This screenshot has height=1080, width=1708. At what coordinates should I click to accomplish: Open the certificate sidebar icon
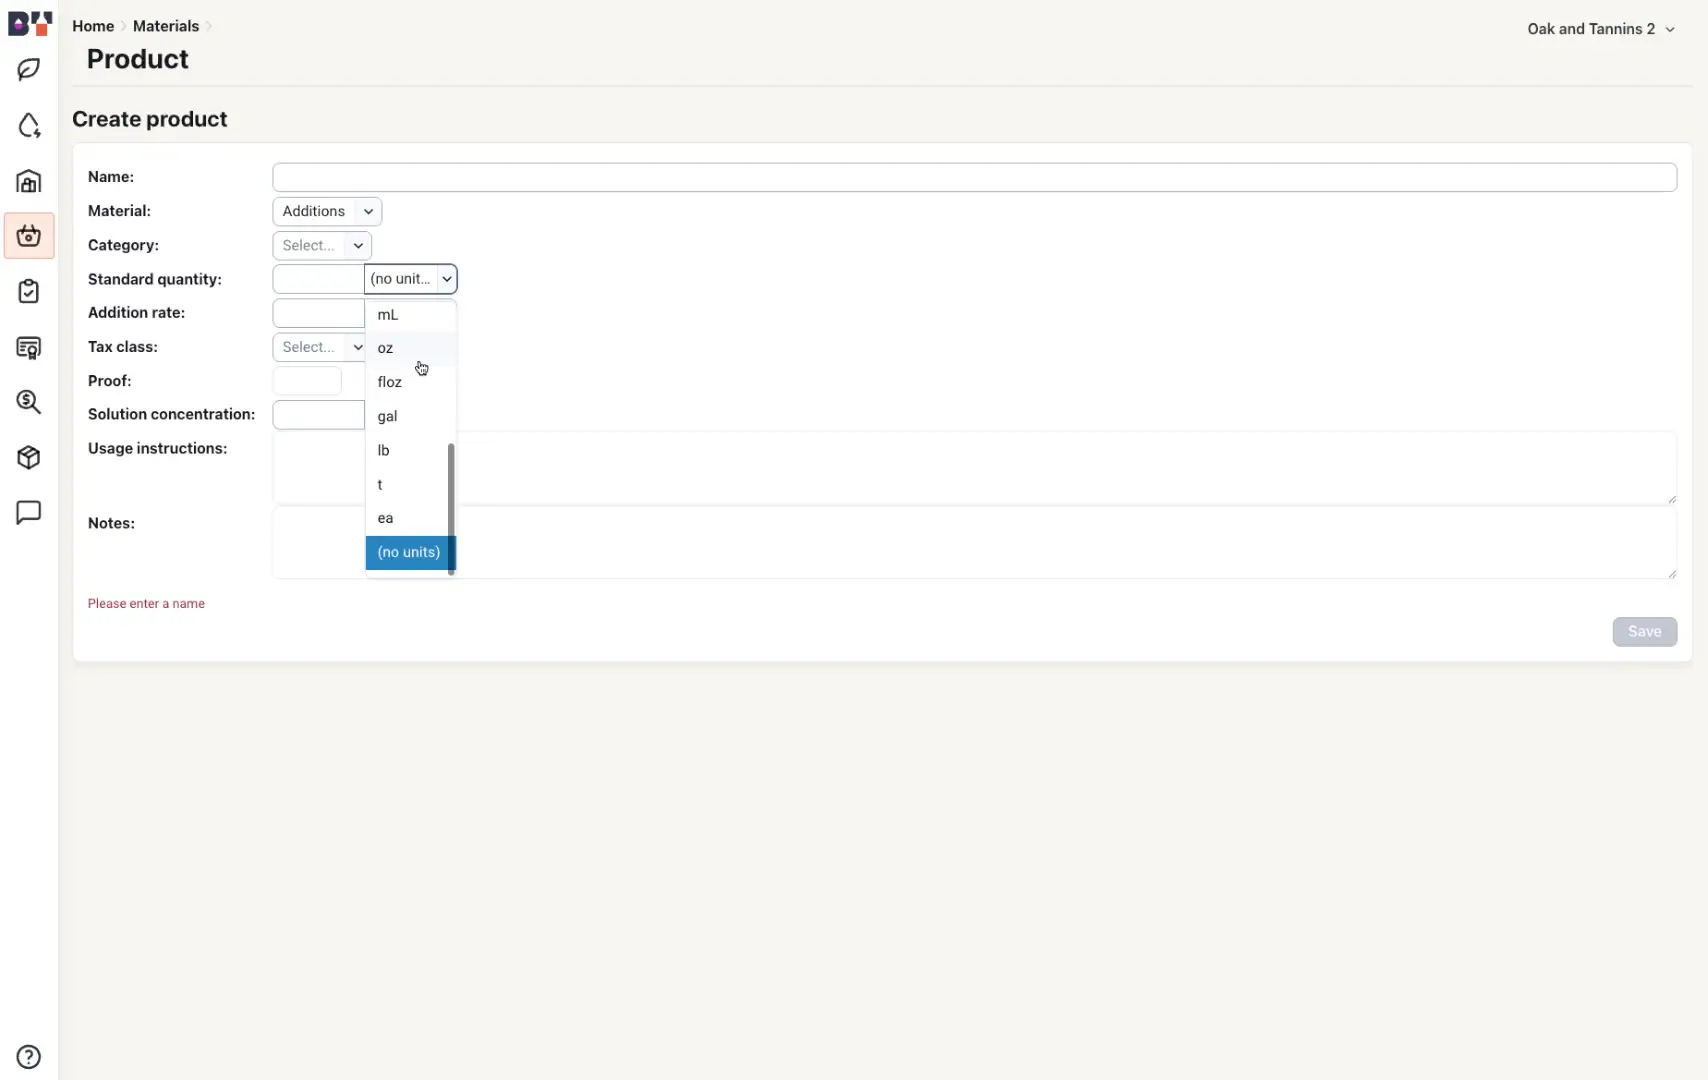[29, 347]
